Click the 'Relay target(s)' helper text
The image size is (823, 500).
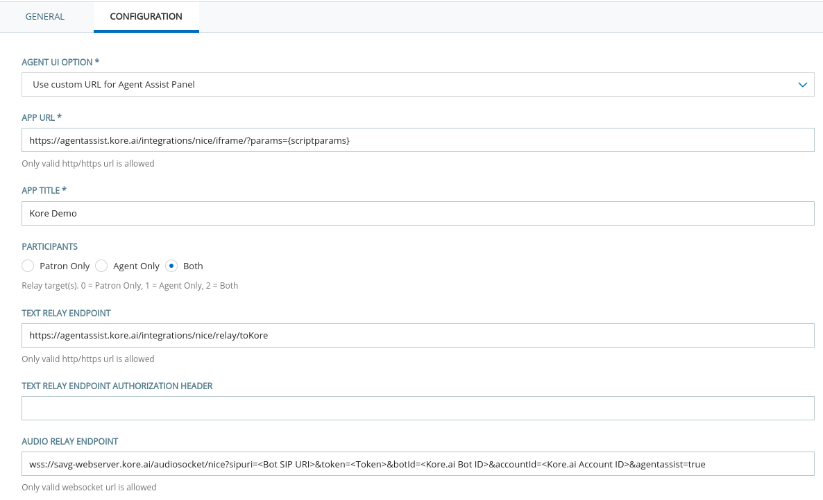click(x=129, y=285)
